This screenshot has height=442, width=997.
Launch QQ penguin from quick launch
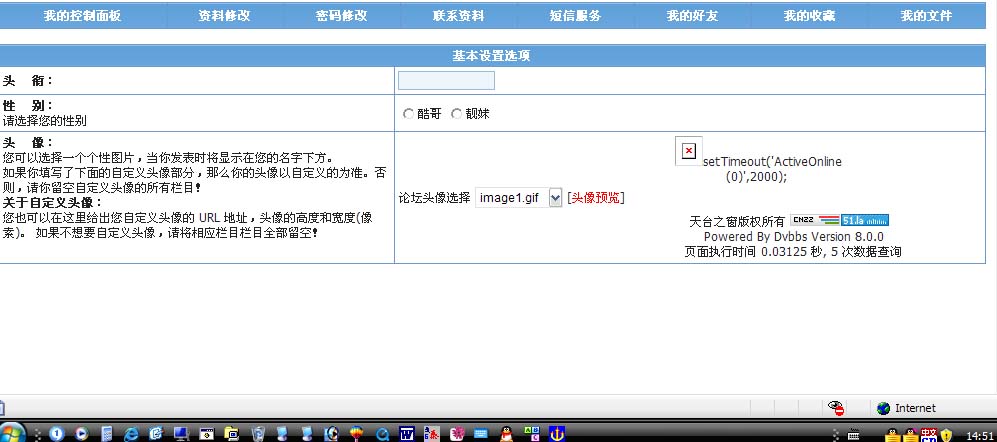pos(507,434)
